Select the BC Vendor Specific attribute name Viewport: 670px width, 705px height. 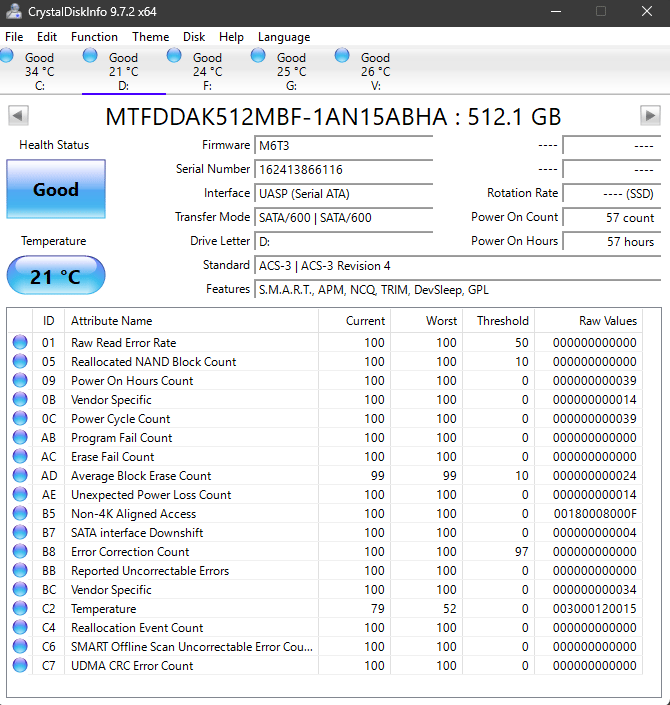pos(111,589)
